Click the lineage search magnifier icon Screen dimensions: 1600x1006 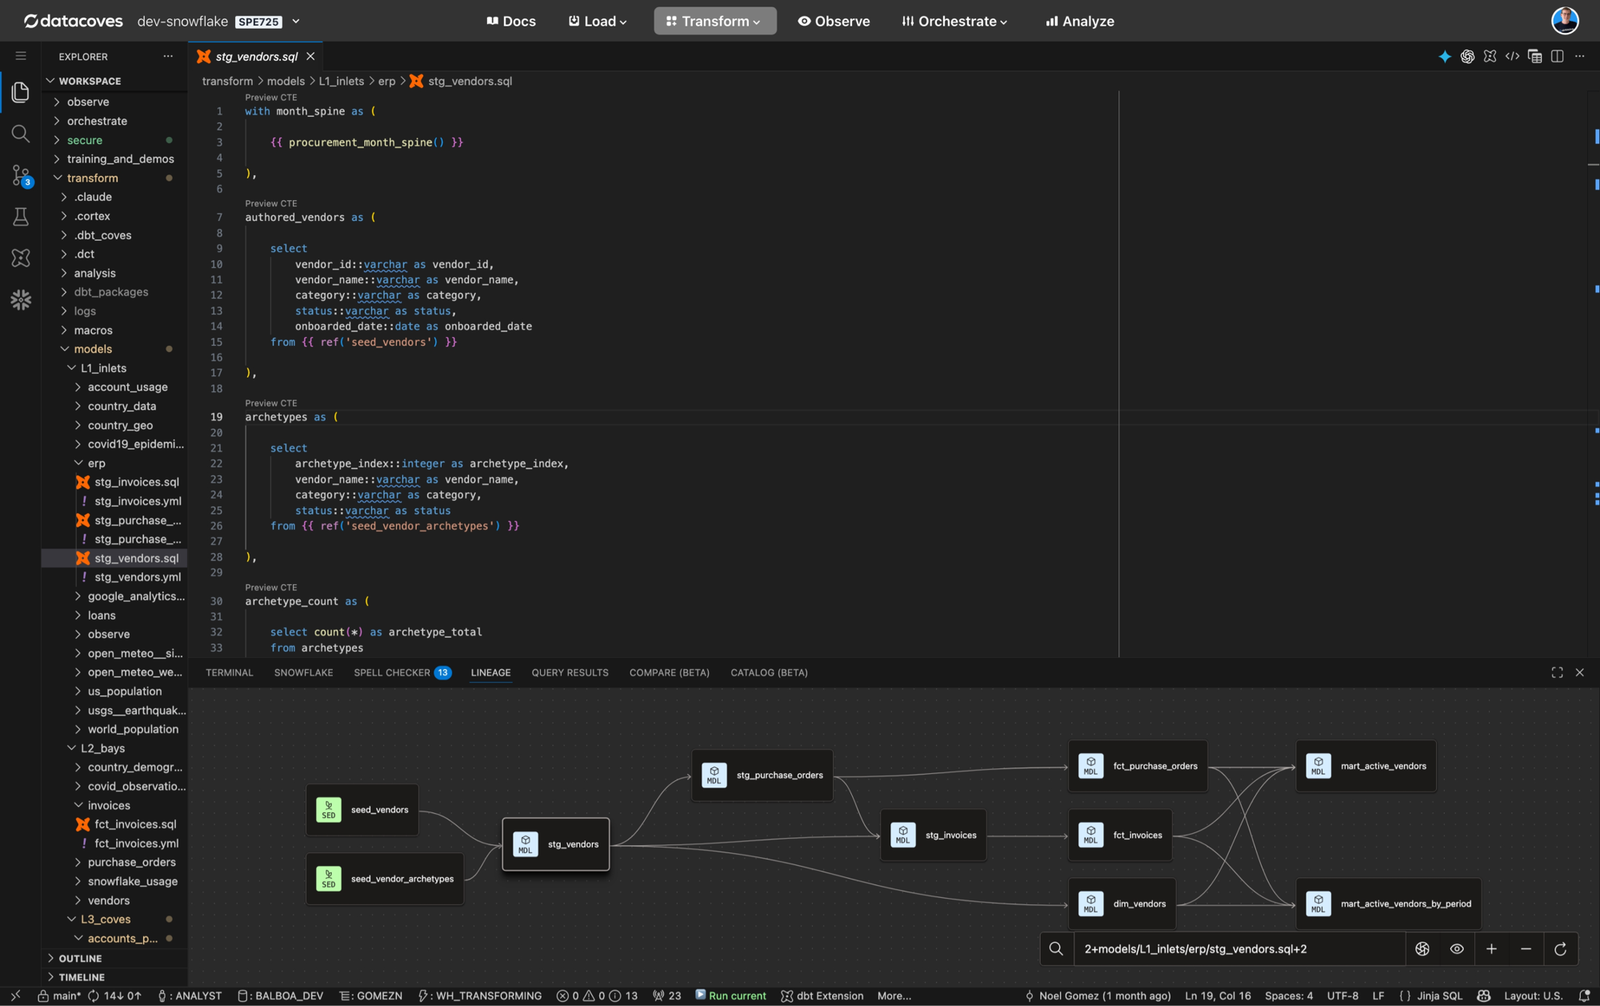[1056, 949]
